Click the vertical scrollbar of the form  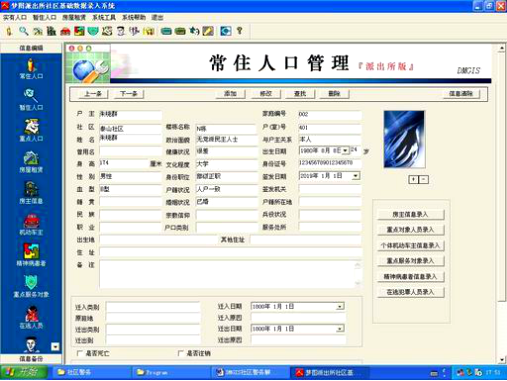(502, 203)
